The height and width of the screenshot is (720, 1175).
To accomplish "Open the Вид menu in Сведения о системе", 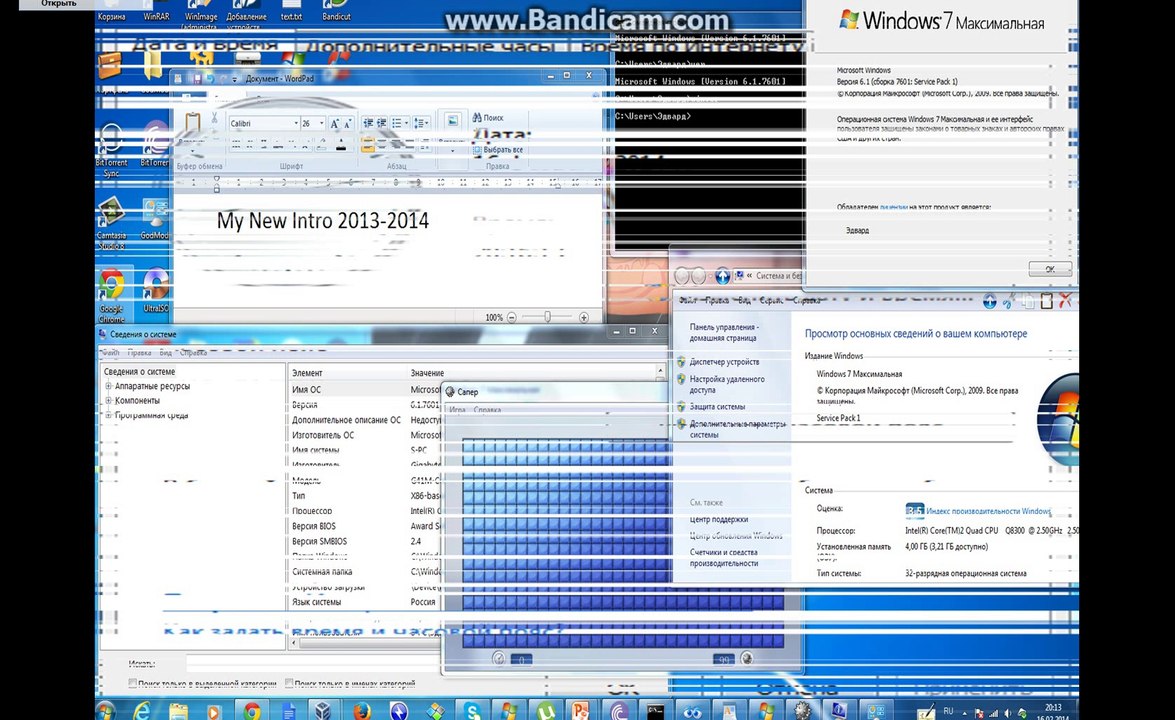I will (166, 352).
